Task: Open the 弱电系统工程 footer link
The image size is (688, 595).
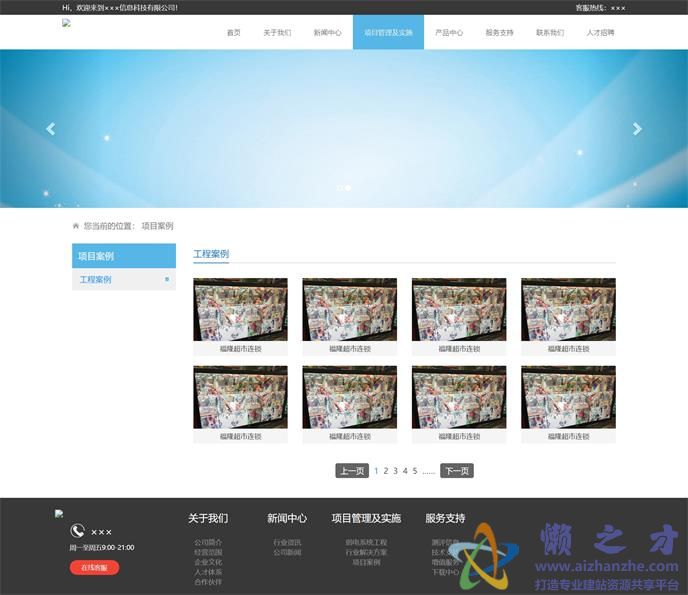Action: [366, 543]
